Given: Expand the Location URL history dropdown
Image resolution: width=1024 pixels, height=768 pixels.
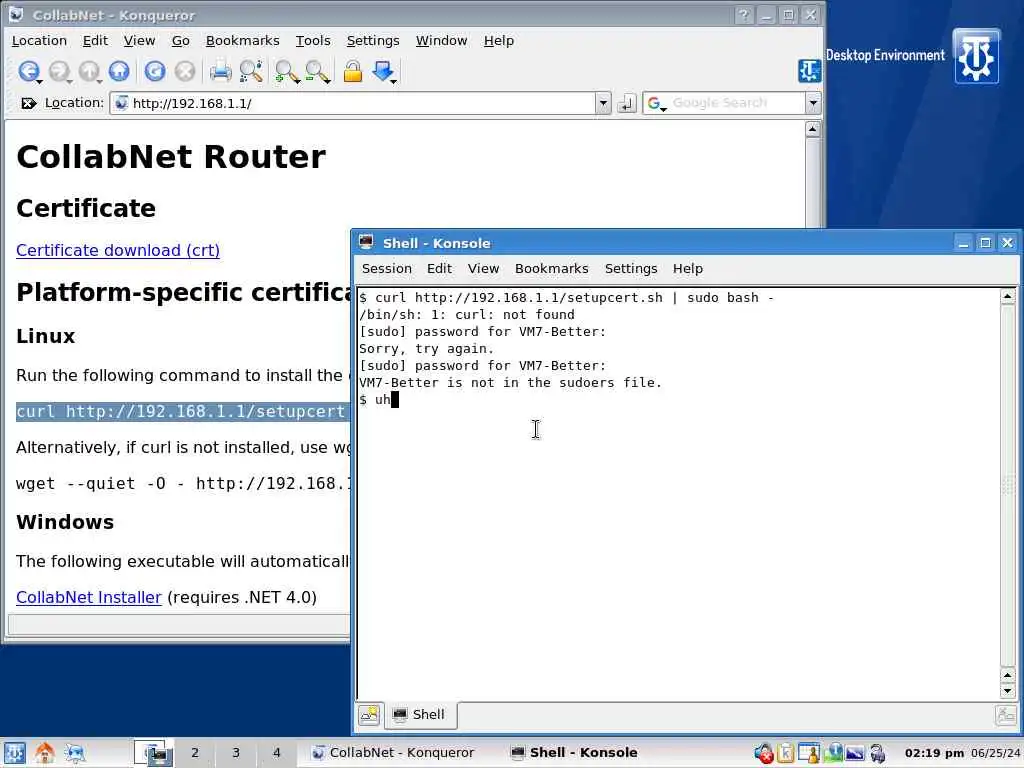Looking at the screenshot, I should [603, 103].
